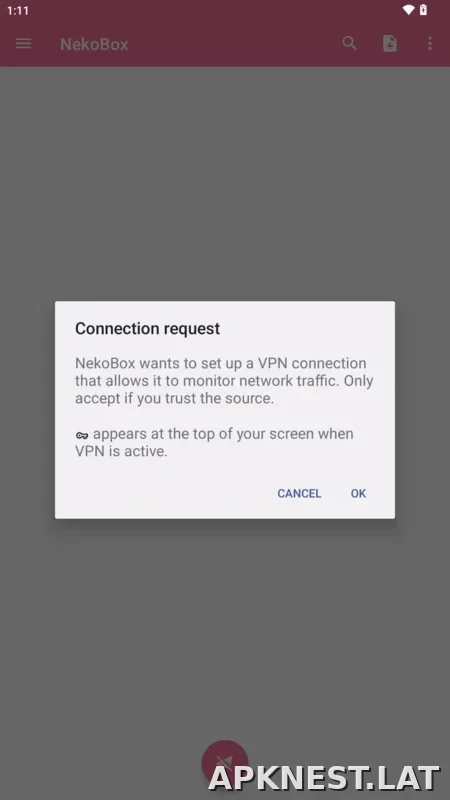450x800 pixels.
Task: Tap the paper plane connect button
Action: (x=225, y=763)
